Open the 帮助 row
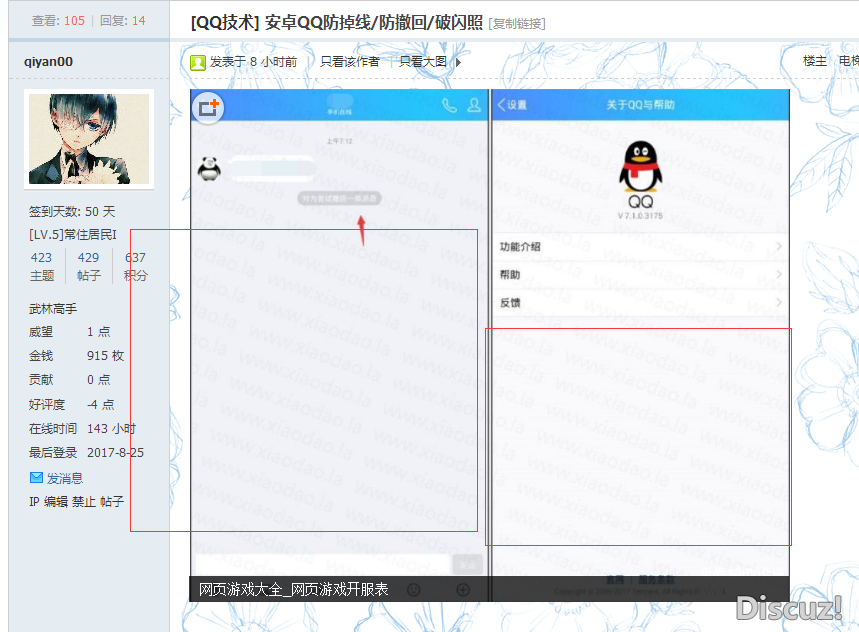 (x=640, y=274)
